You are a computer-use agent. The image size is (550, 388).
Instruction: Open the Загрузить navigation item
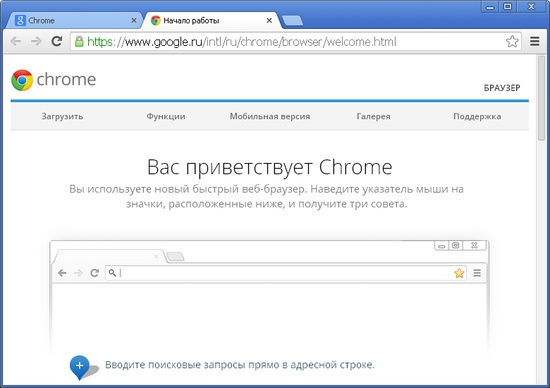(62, 116)
